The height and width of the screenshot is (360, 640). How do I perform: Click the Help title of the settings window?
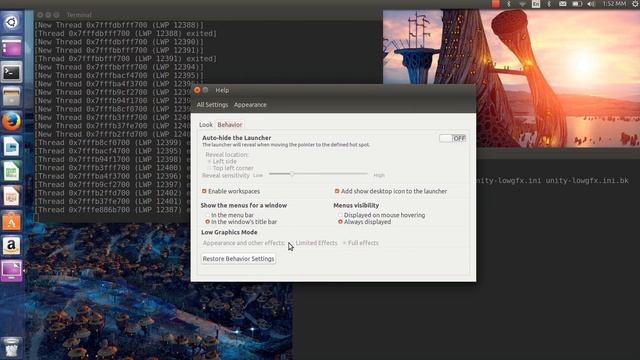222,90
